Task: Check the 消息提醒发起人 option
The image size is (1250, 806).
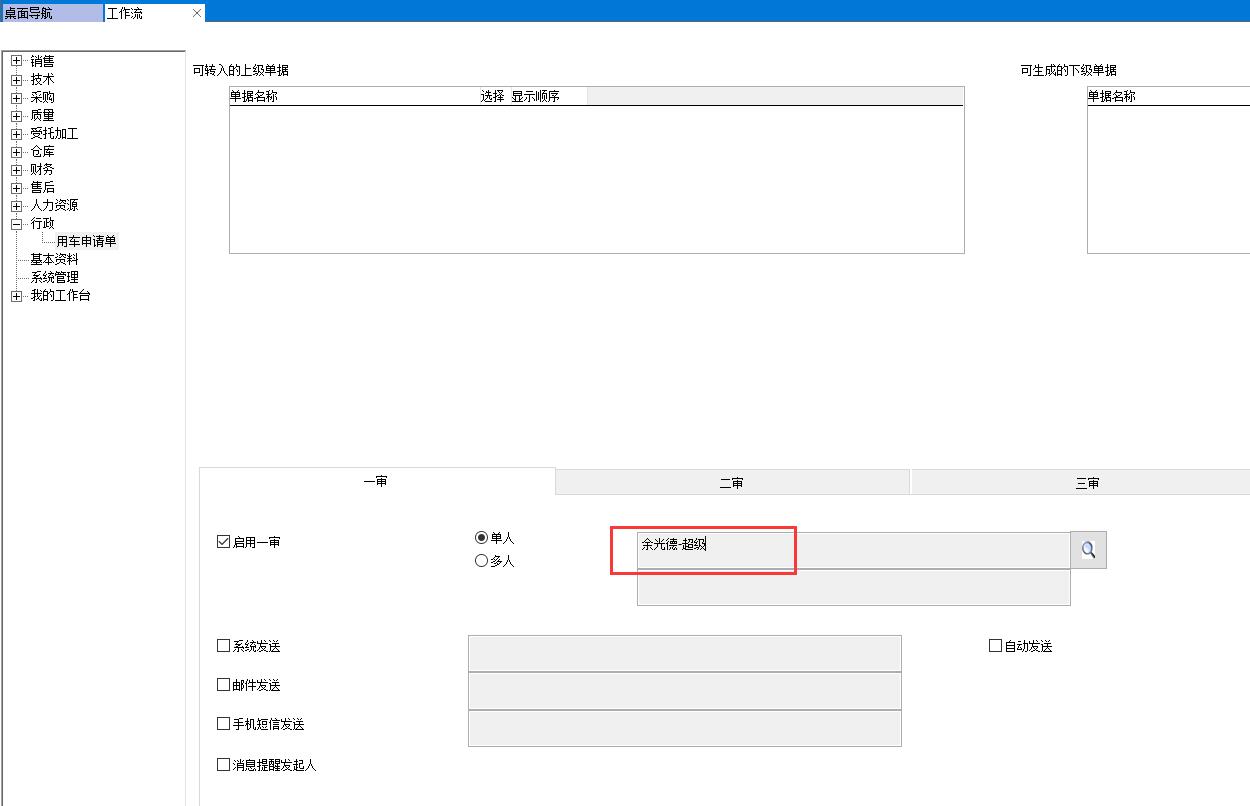Action: (x=224, y=765)
